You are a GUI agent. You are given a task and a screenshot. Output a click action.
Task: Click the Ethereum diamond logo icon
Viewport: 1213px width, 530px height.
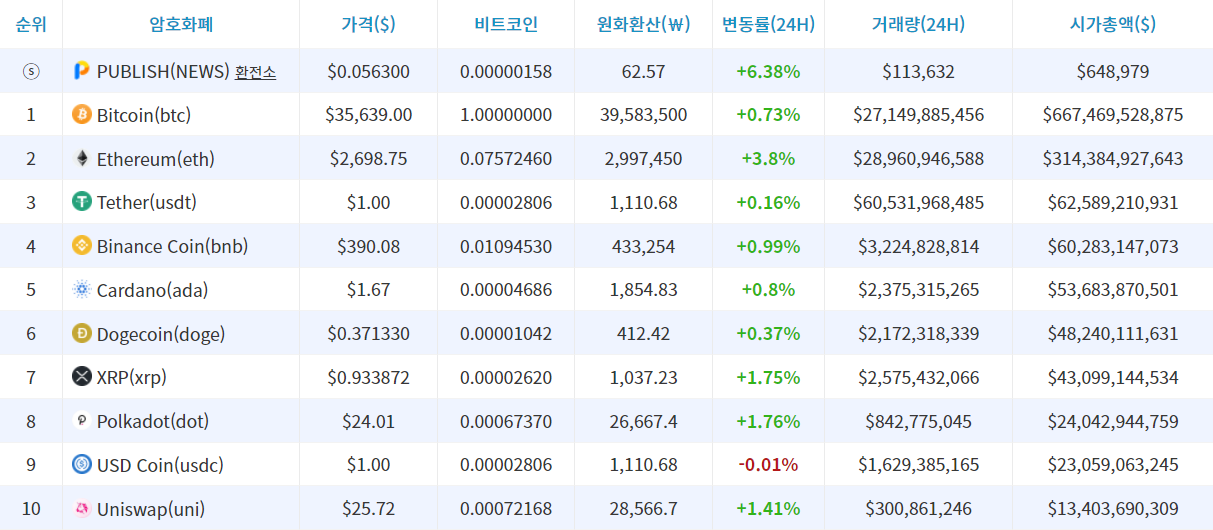pos(82,159)
